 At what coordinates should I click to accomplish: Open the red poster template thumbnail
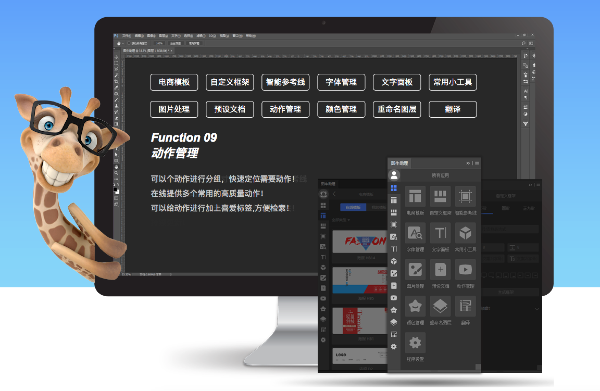(360, 321)
